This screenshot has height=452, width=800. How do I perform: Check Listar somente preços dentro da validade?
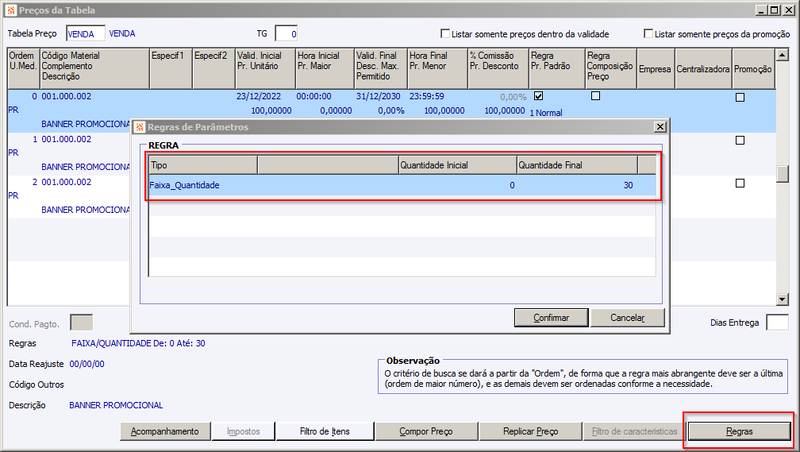coord(445,34)
